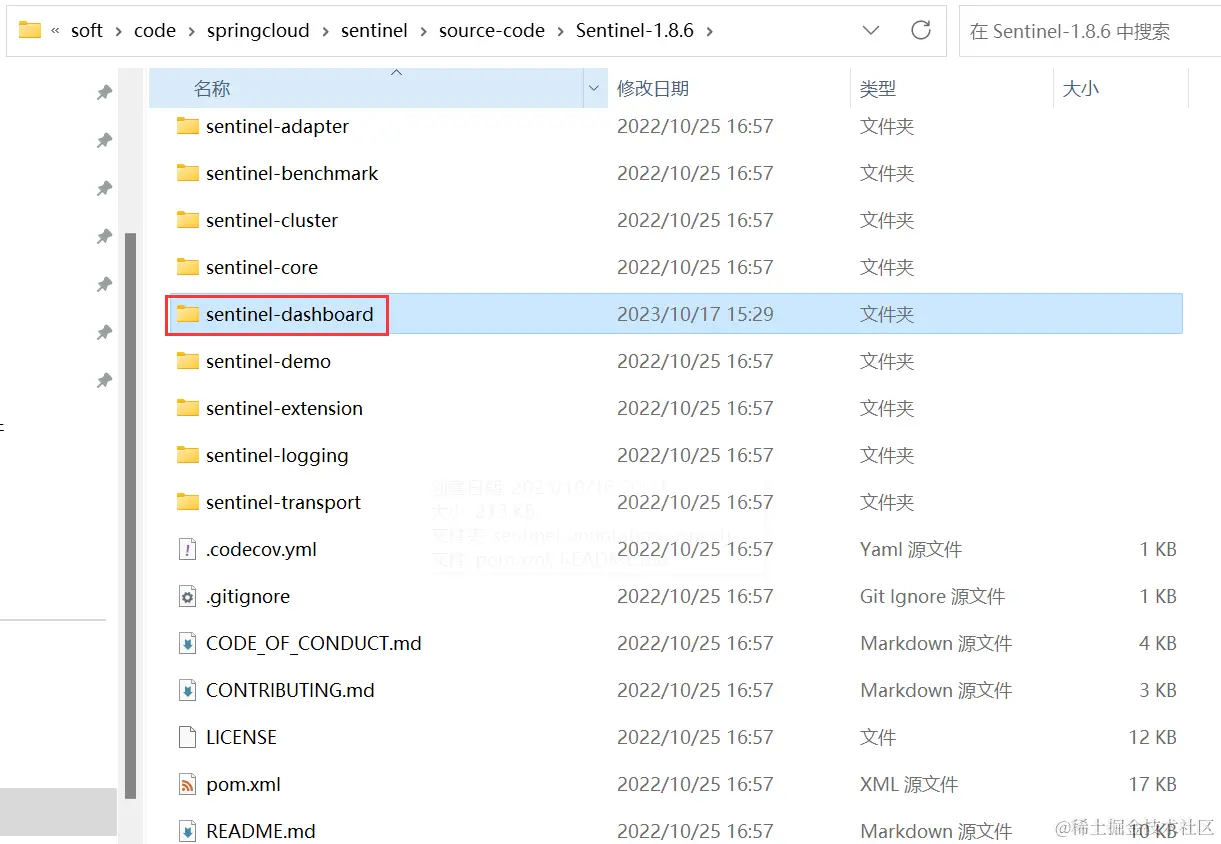Screen dimensions: 1221x844
Task: Select the sentinel-logging folder name
Action: 277,455
